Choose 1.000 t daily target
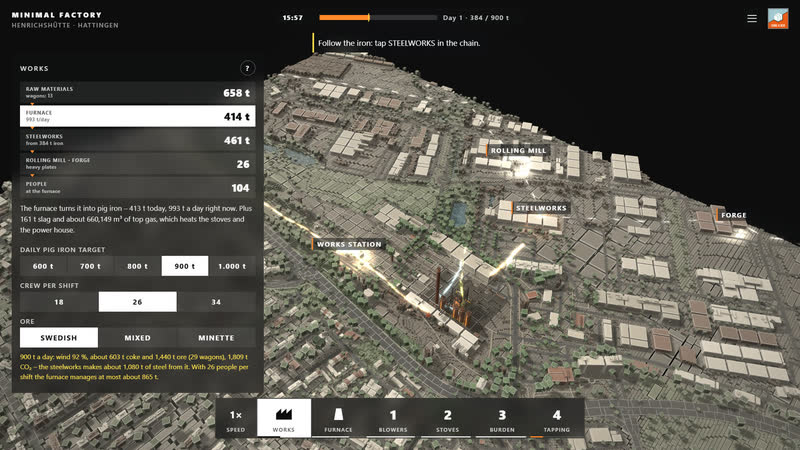This screenshot has height=450, width=800. (x=232, y=266)
